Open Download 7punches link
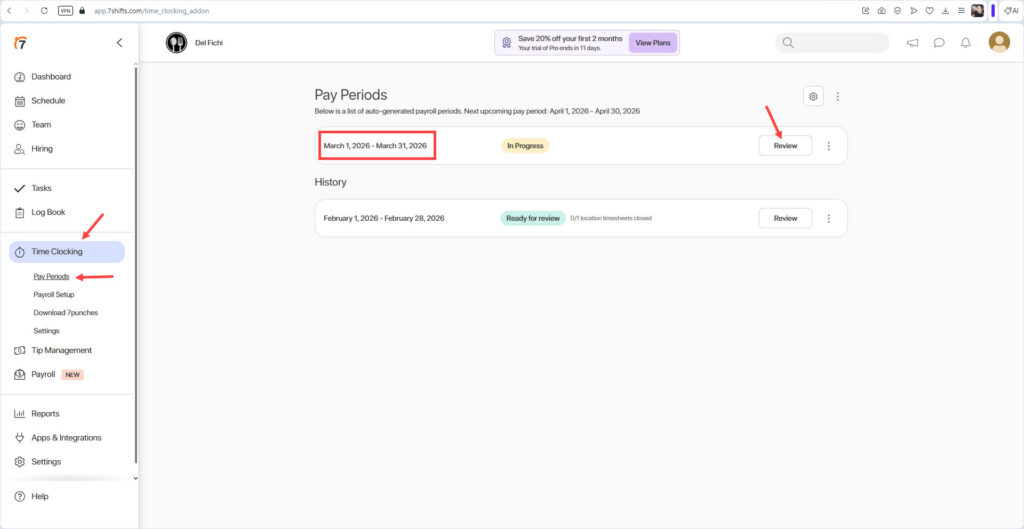This screenshot has height=529, width=1024. tap(65, 313)
